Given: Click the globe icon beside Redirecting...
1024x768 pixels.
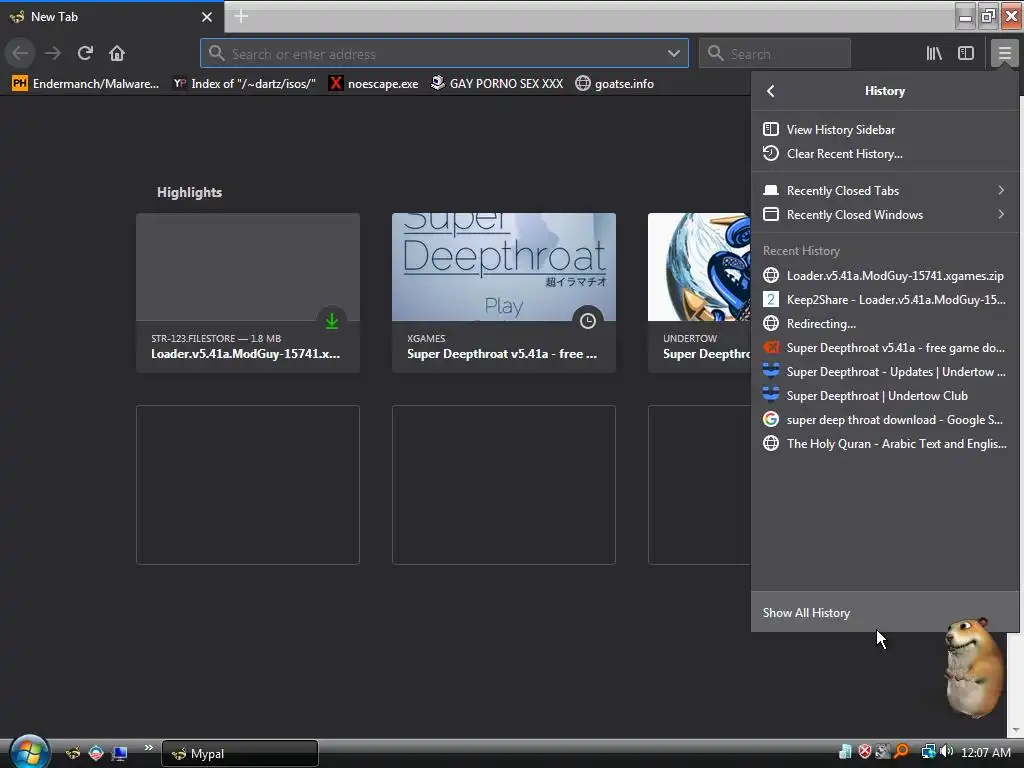Looking at the screenshot, I should [771, 324].
